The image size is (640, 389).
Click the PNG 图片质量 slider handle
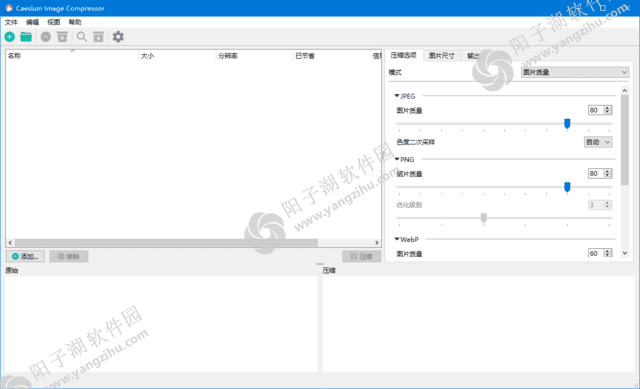tap(567, 187)
